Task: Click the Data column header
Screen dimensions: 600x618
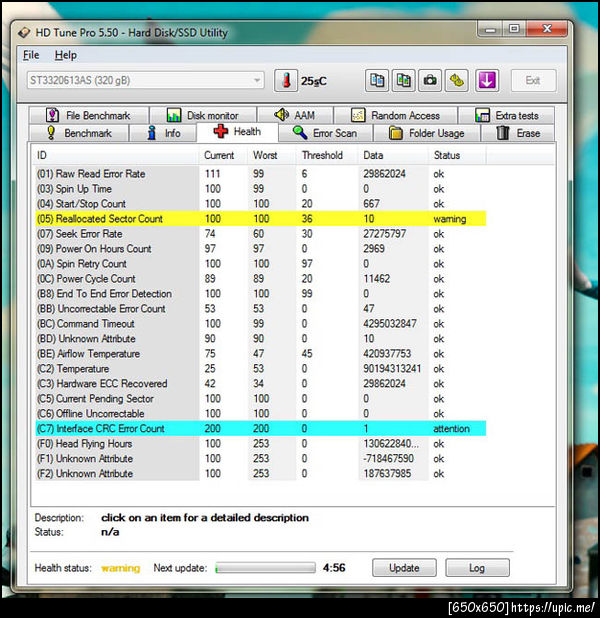Action: tap(393, 155)
